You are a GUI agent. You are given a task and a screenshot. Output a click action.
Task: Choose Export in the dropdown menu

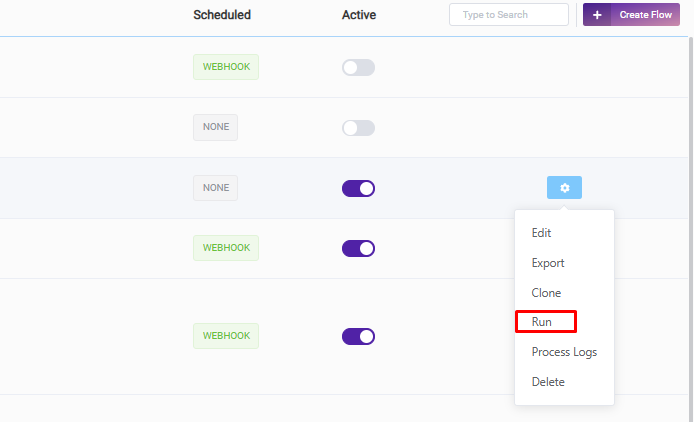tap(548, 263)
